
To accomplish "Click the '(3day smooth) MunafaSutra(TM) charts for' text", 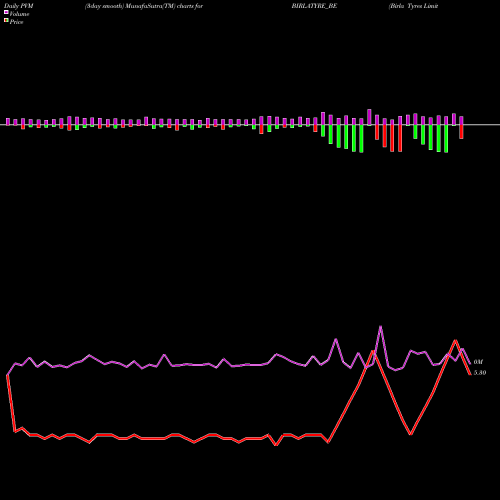I will point(144,6).
